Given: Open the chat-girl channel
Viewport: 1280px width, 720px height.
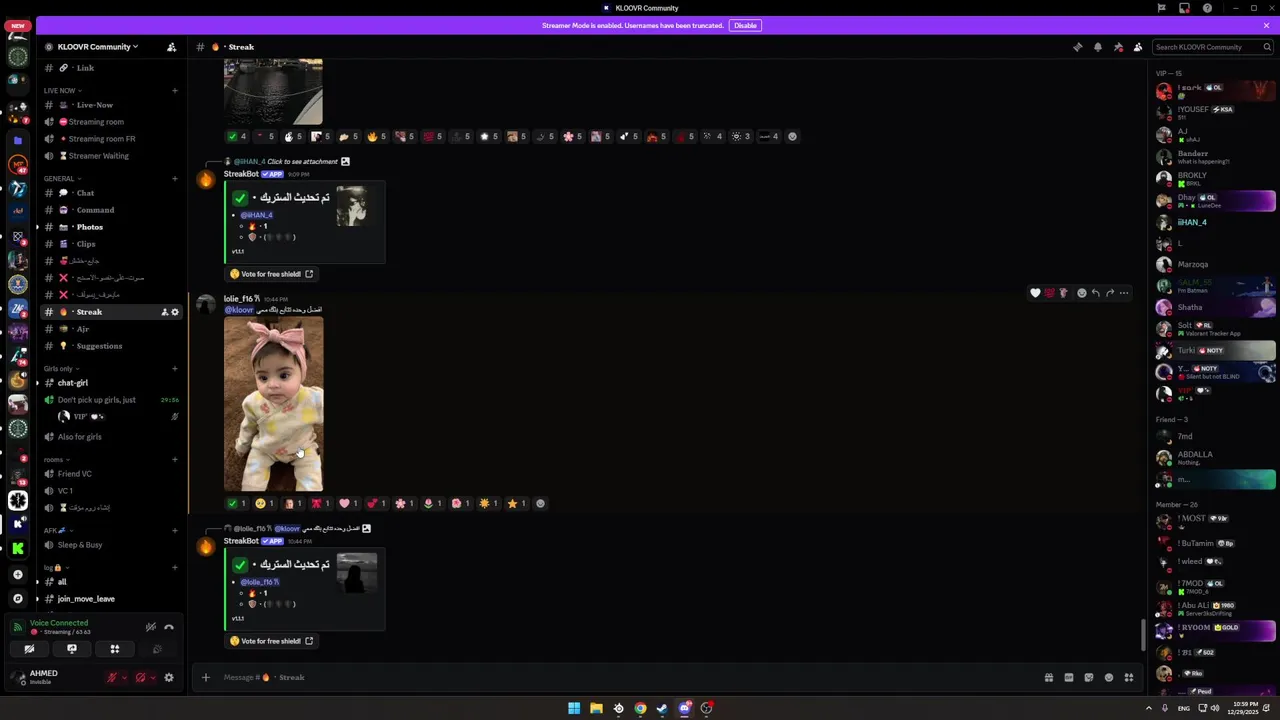Looking at the screenshot, I should point(110,383).
